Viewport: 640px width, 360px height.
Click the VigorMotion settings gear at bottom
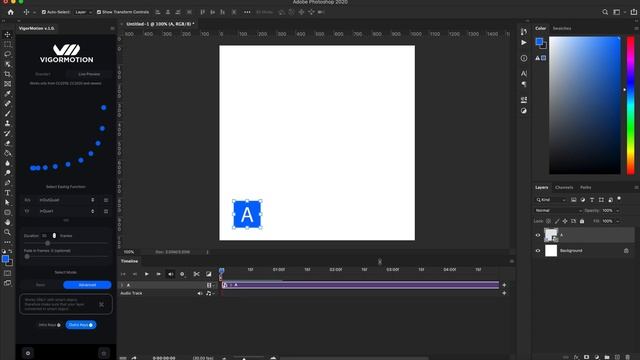[28, 353]
